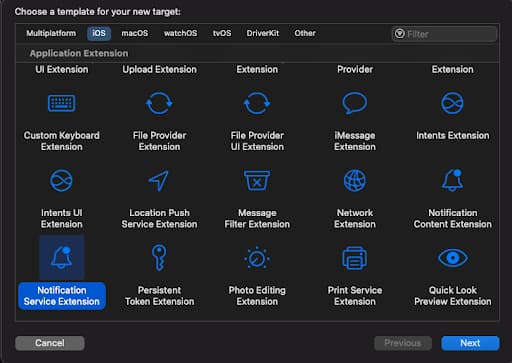Select the Custom Keyboard Extension icon

click(62, 103)
